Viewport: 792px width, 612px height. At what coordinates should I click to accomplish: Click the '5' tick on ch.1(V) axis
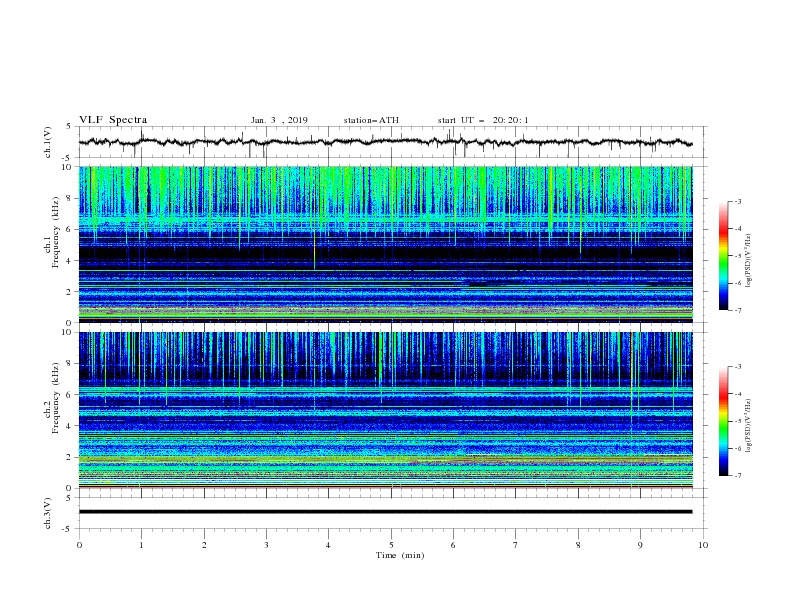tap(69, 127)
